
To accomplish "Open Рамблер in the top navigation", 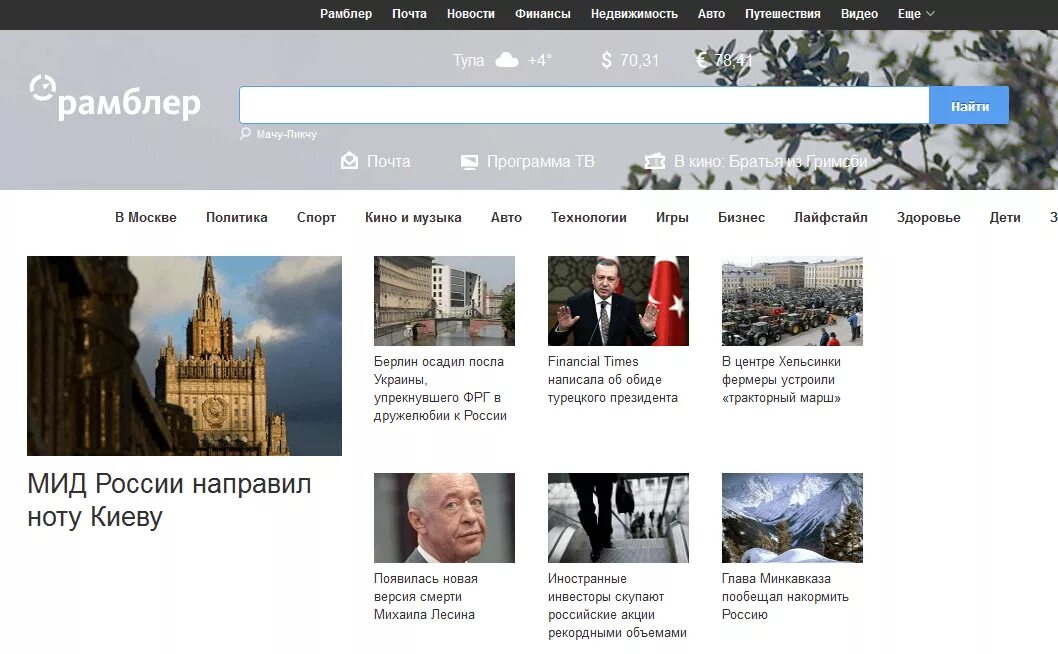I will 345,13.
